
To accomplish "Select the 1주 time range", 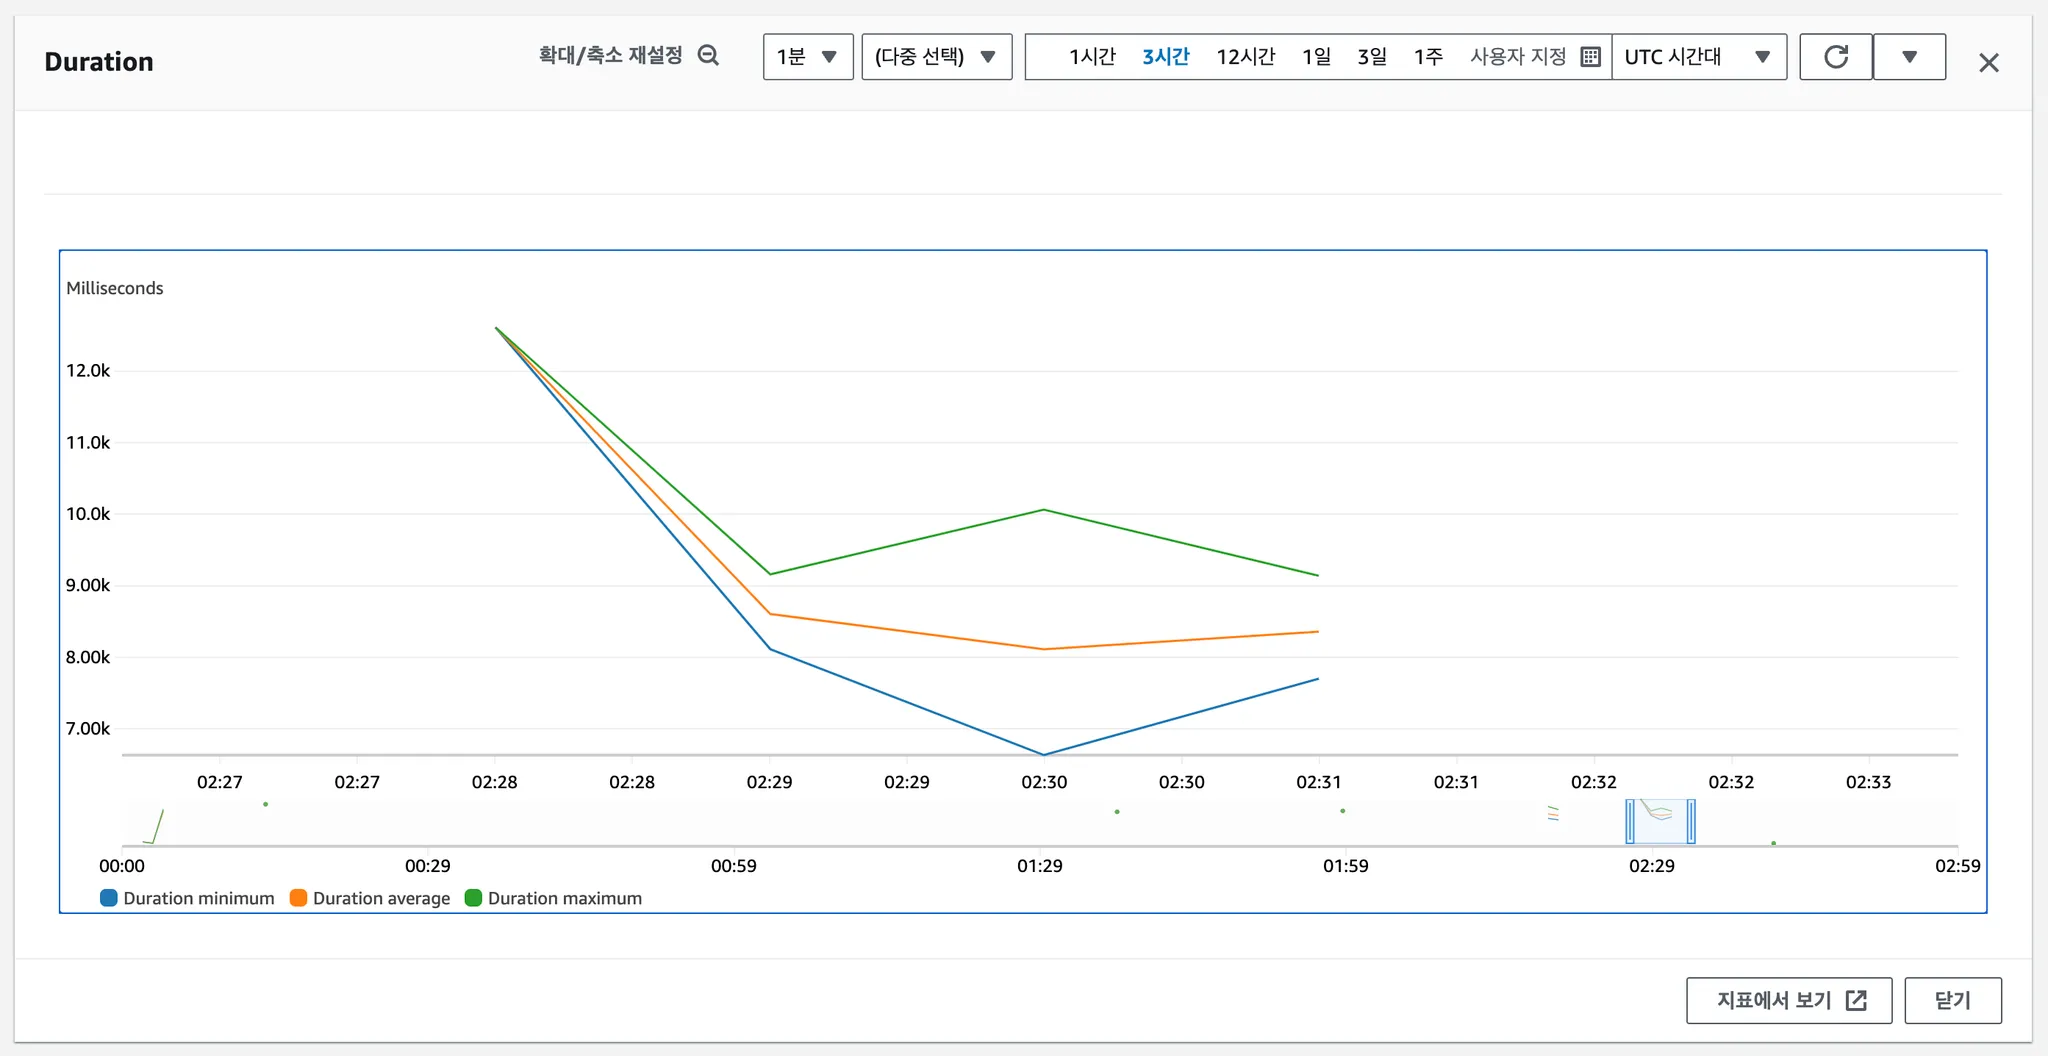I will pos(1428,57).
